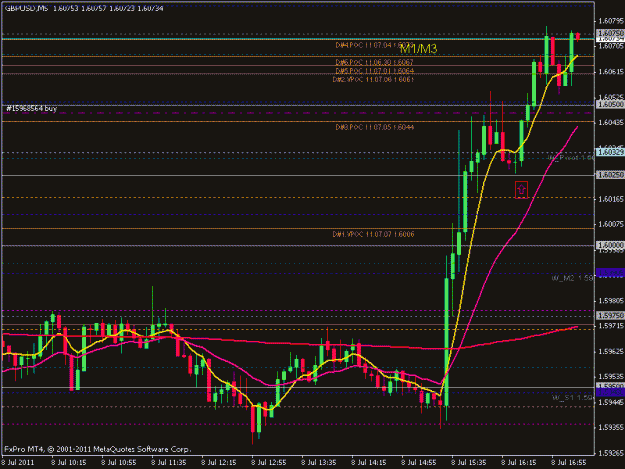The width and height of the screenshot is (625, 469).
Task: Click the 8 Jul 16:55 time label
Action: [x=569, y=463]
